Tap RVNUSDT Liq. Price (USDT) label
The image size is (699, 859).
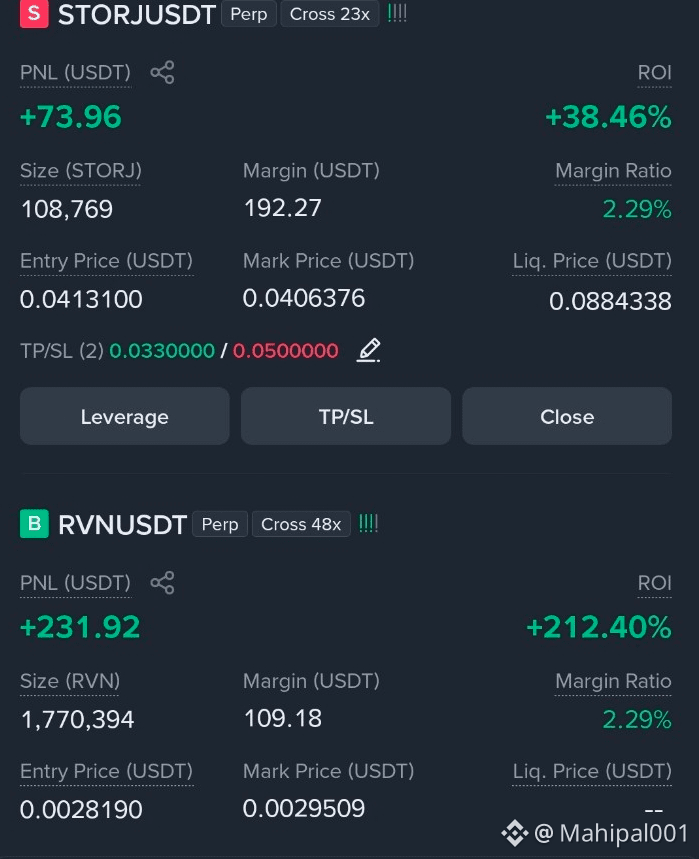[x=592, y=771]
